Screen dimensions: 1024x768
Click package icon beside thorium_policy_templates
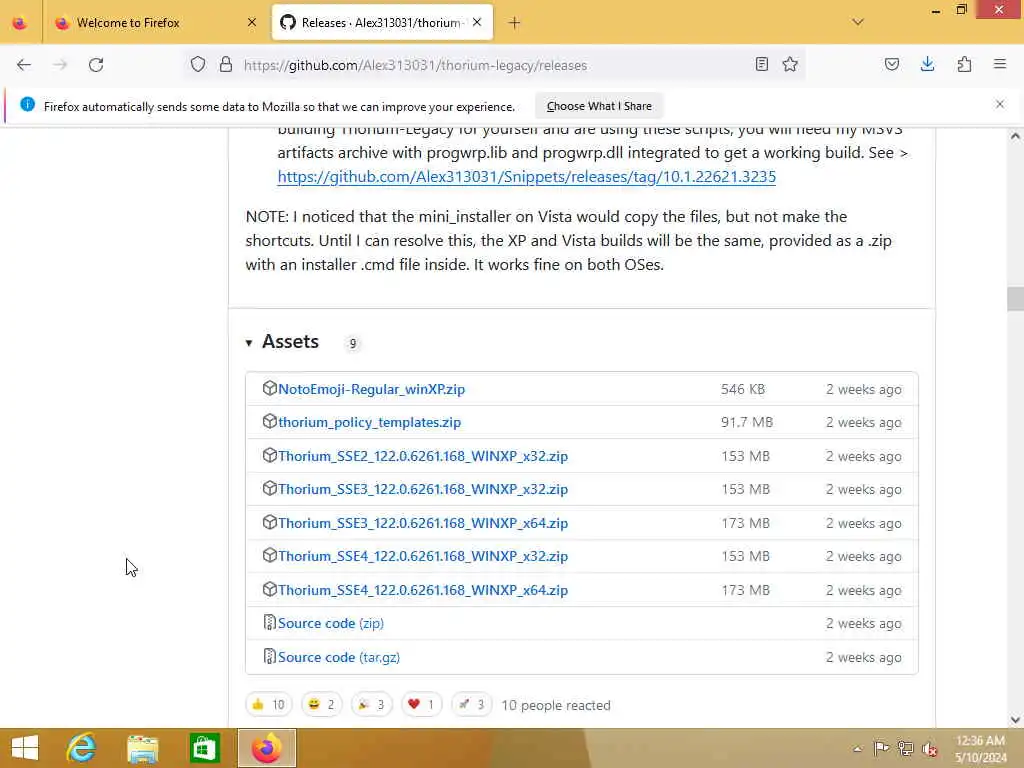[269, 422]
